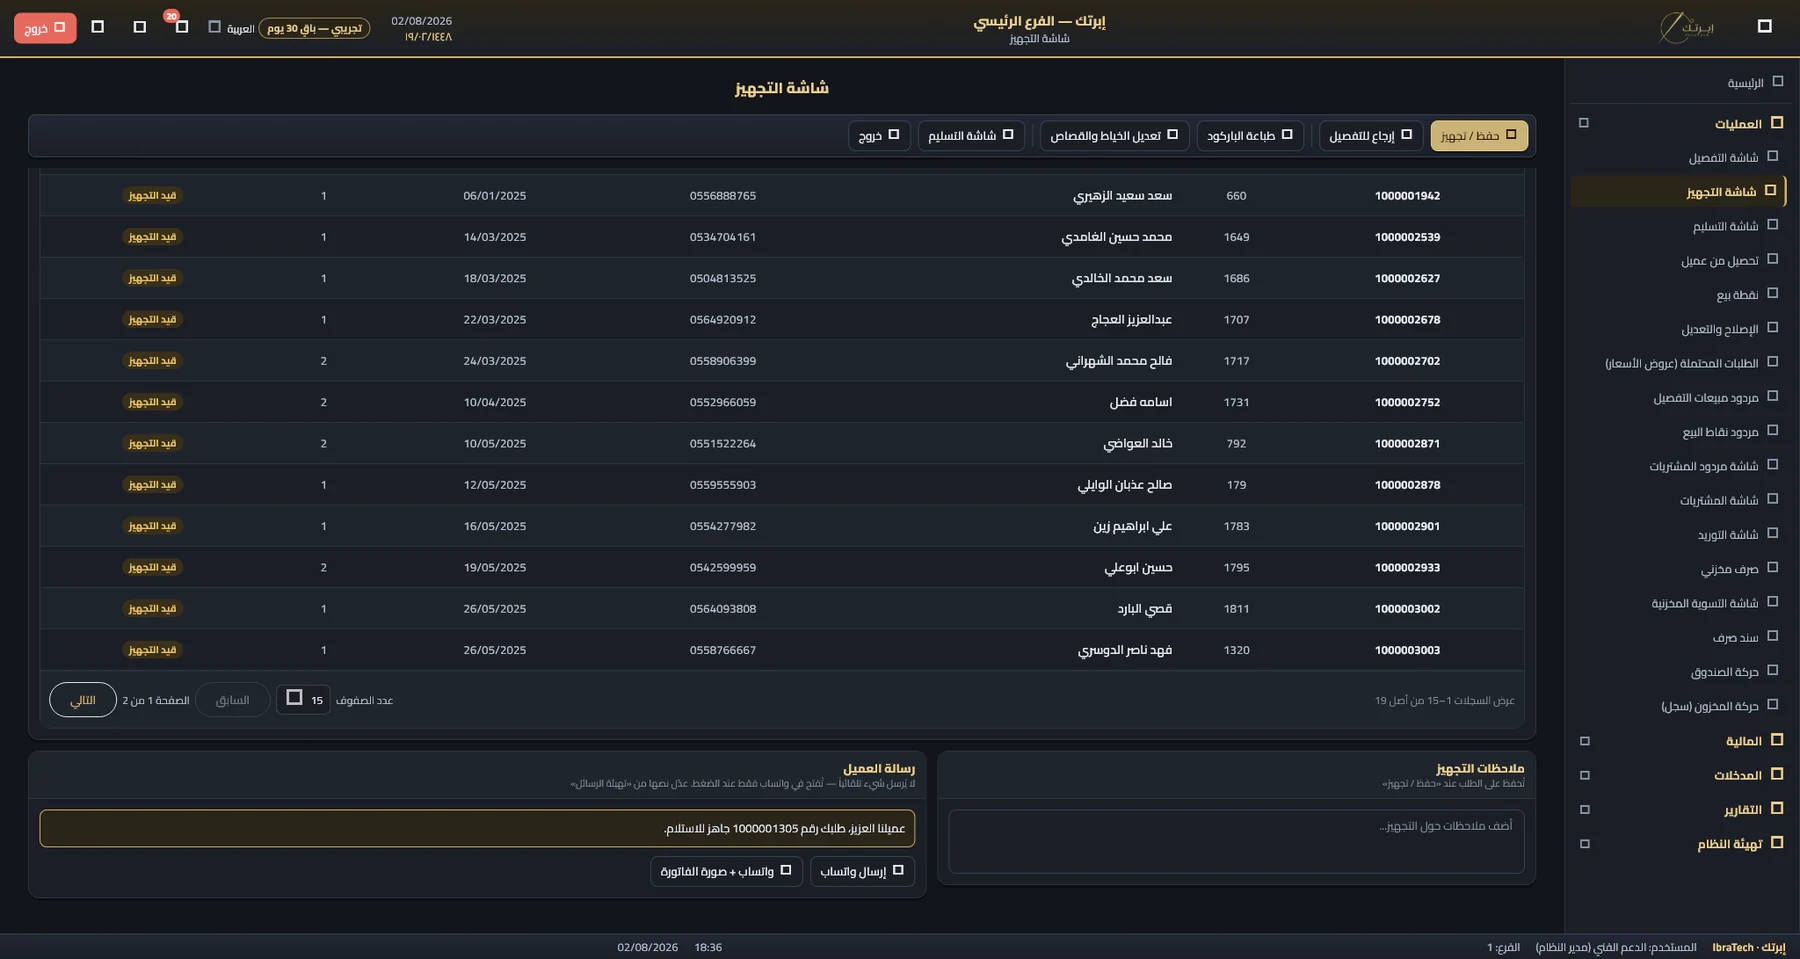The image size is (1800, 959).
Task: Click the مردود مبيعات التفصيل sidebar icon
Action: click(x=1772, y=397)
